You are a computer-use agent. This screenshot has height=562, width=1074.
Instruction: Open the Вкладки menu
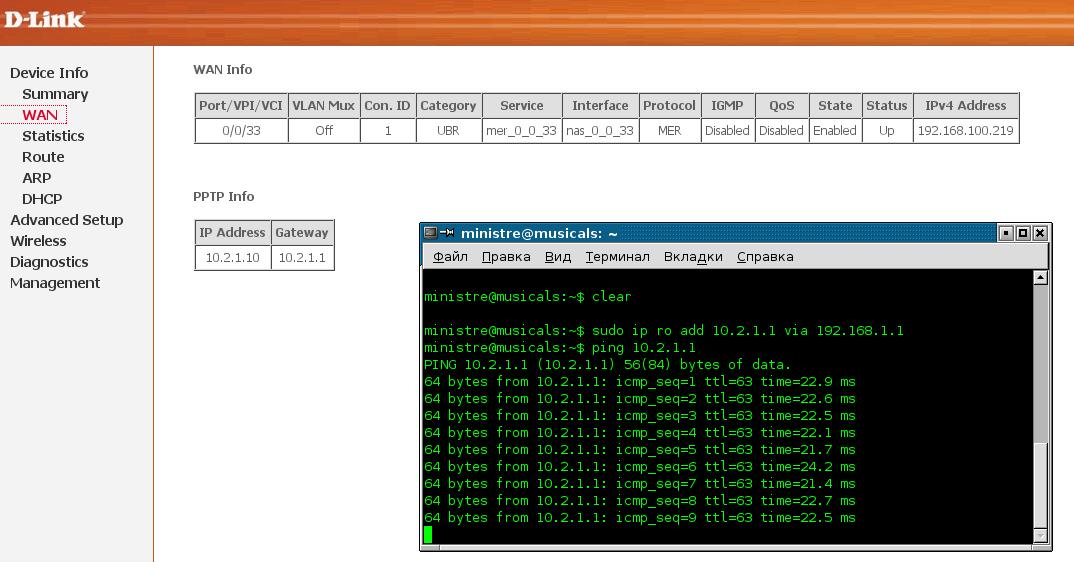[693, 257]
